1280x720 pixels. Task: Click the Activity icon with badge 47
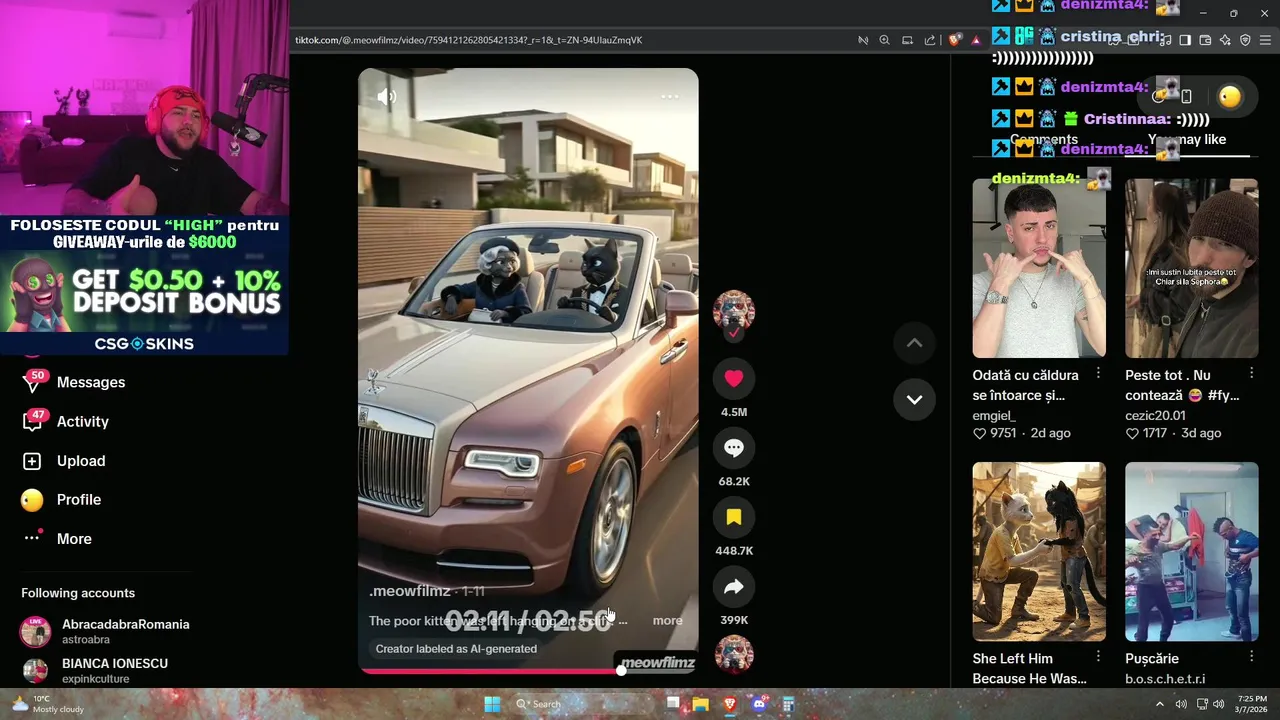point(33,421)
